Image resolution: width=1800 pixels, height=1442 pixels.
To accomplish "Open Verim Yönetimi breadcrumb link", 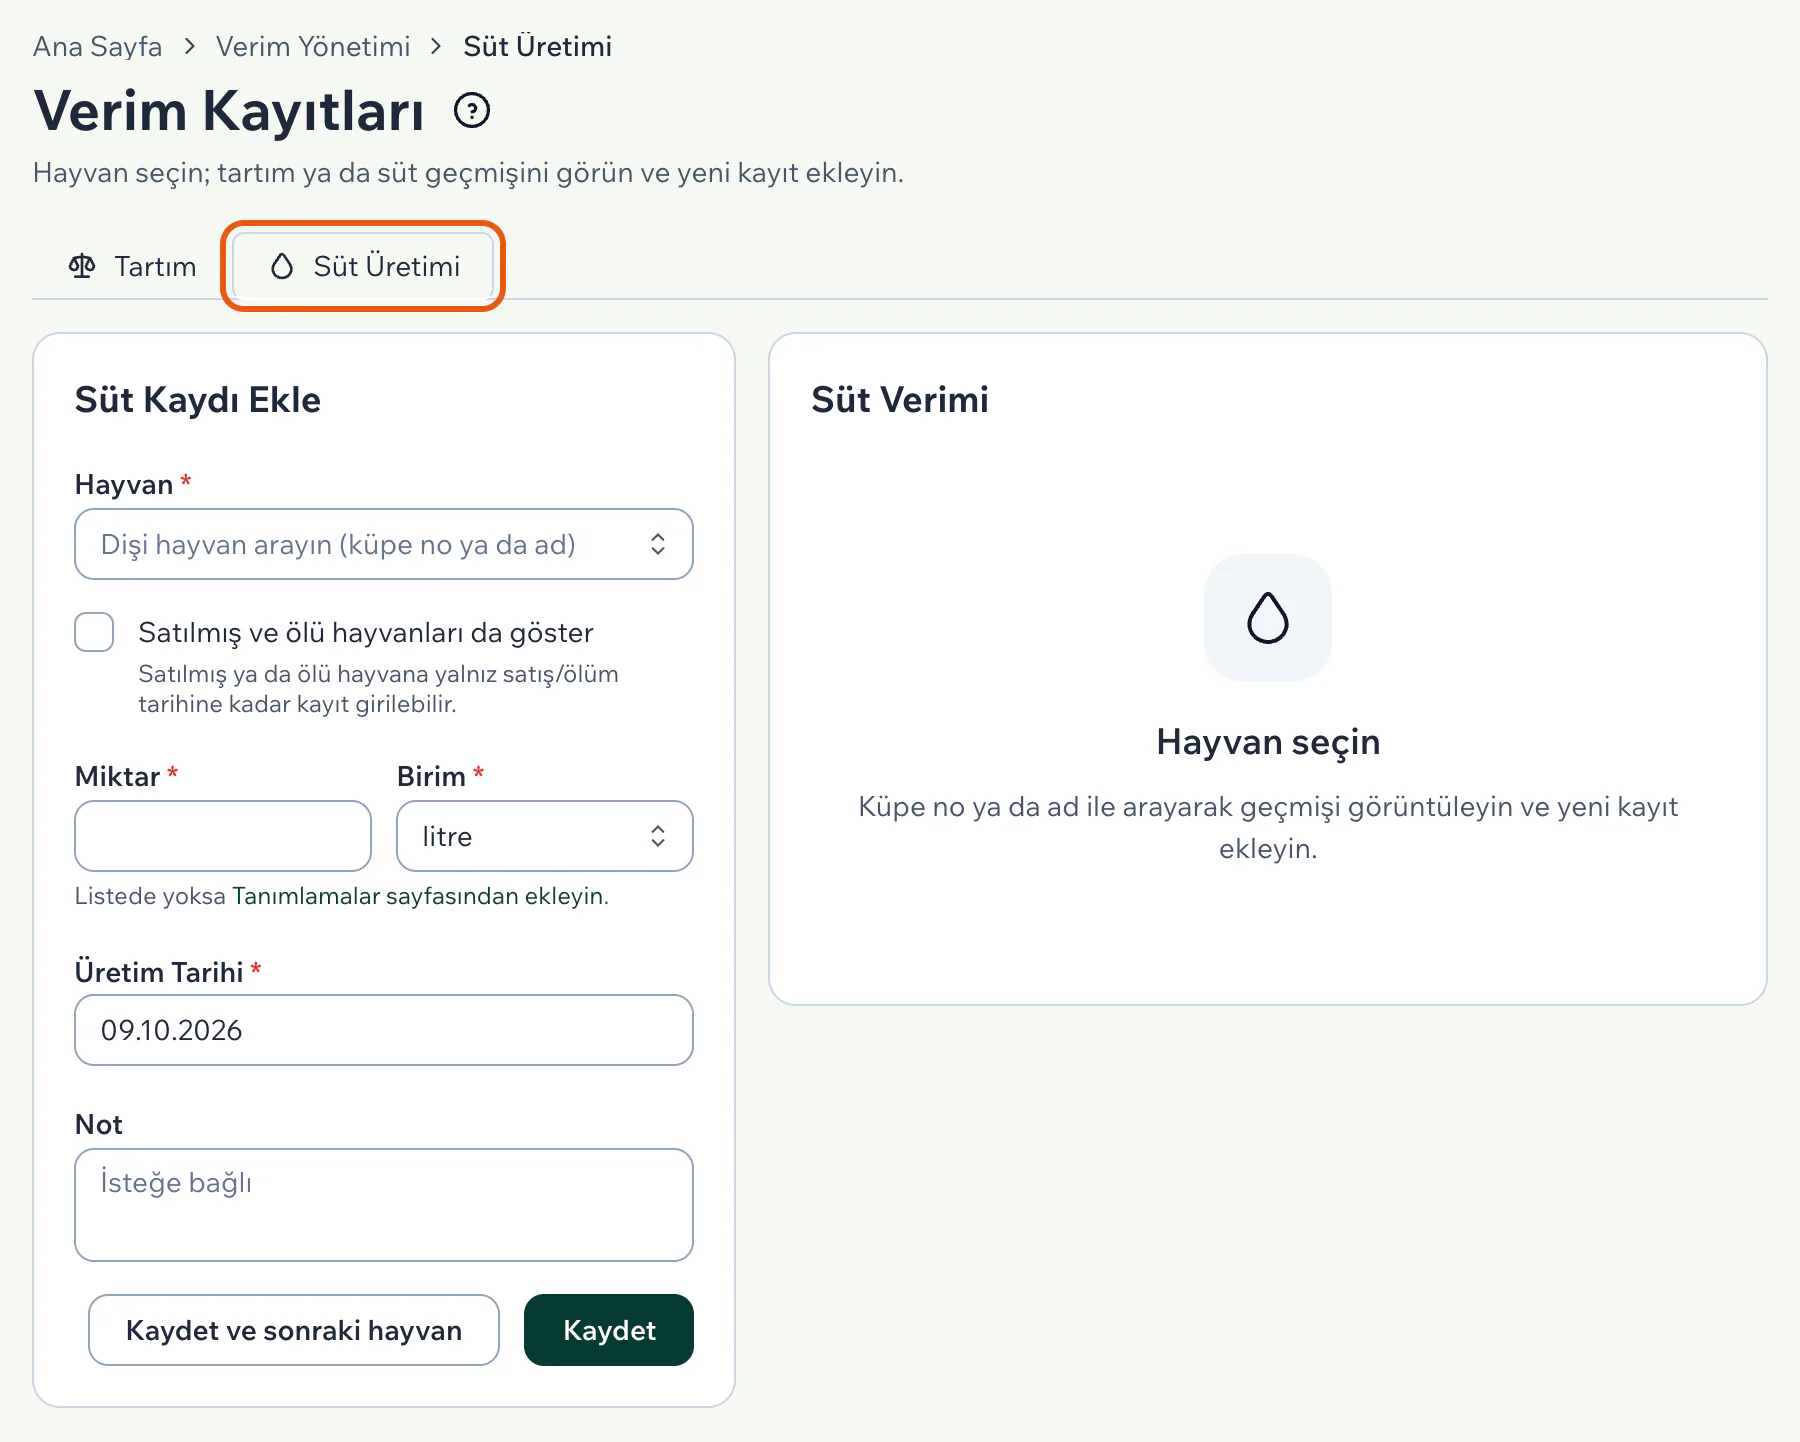I will click(313, 46).
